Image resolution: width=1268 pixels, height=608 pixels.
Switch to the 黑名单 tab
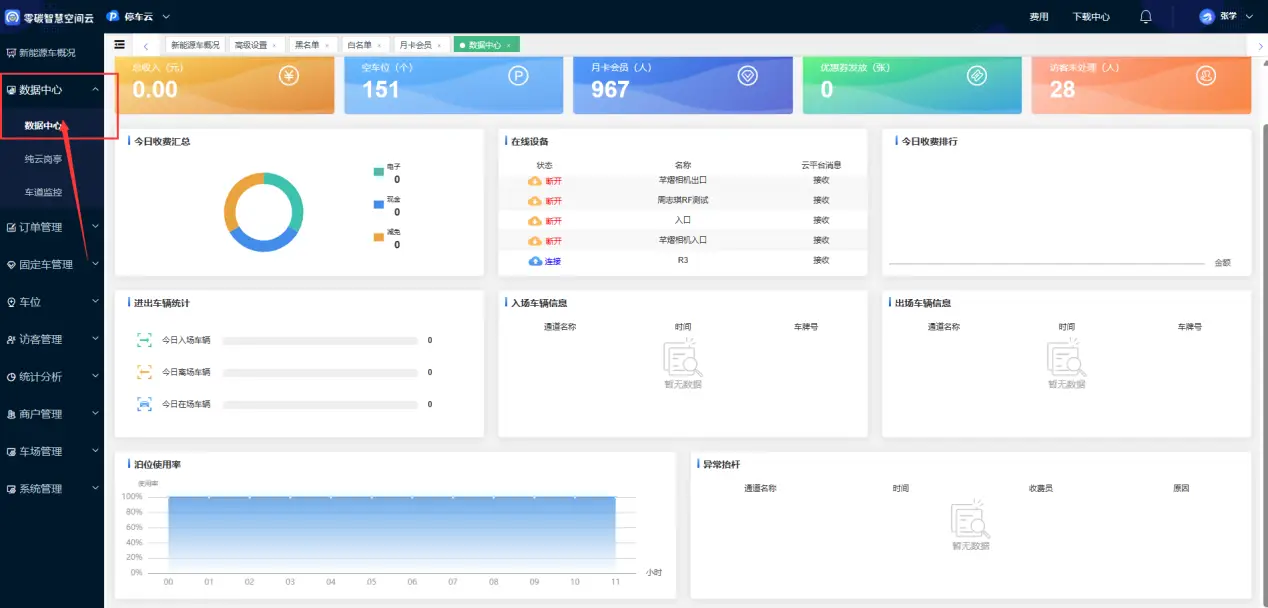[x=307, y=45]
